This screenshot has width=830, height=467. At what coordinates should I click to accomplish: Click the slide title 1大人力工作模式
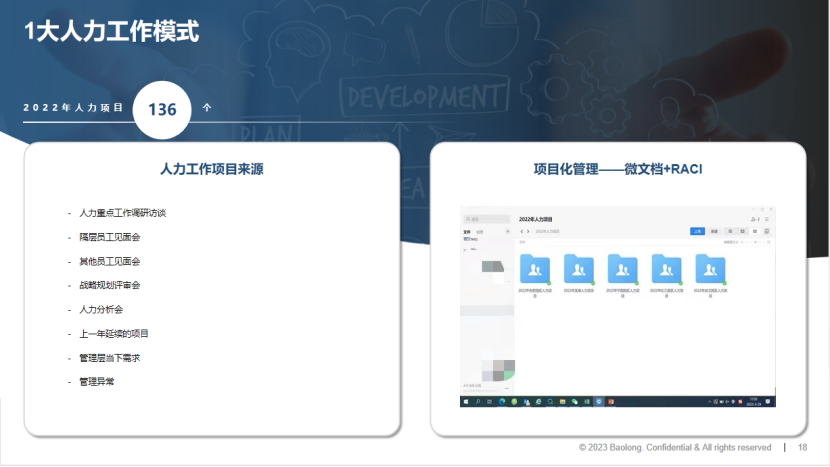coord(112,31)
